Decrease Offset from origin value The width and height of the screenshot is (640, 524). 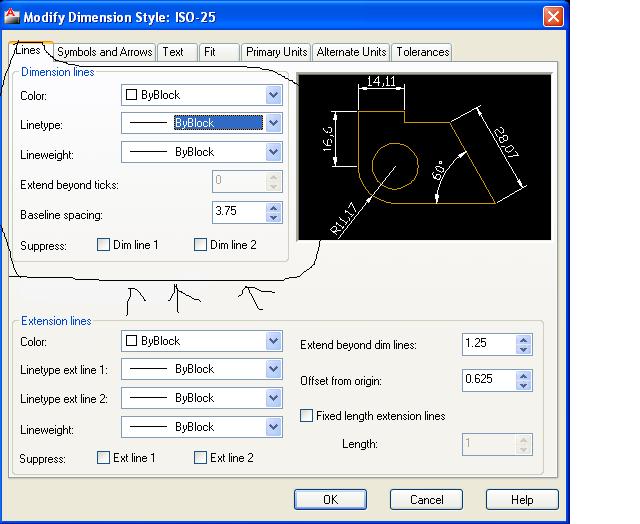pyautogui.click(x=524, y=385)
